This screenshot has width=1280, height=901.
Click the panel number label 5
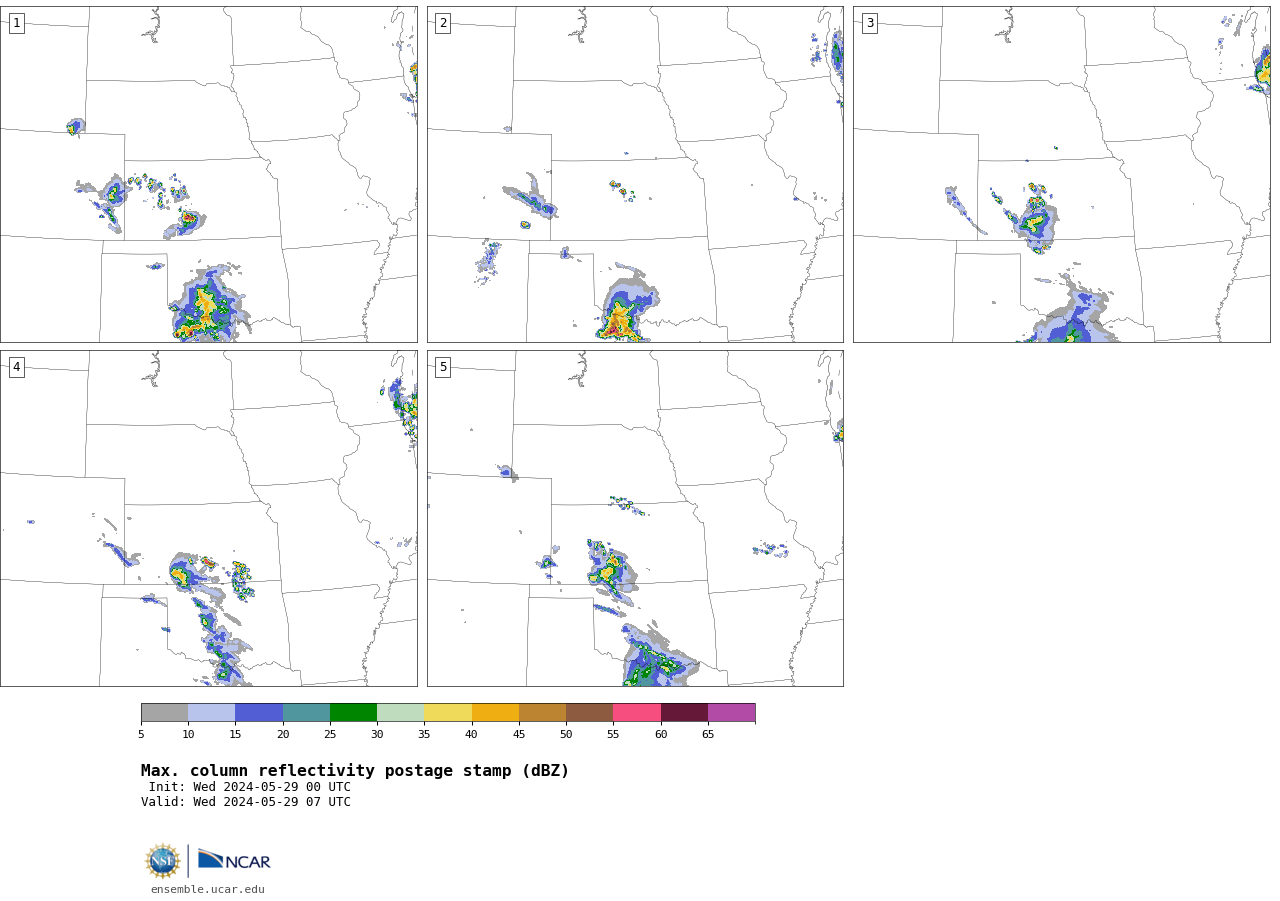(x=443, y=367)
